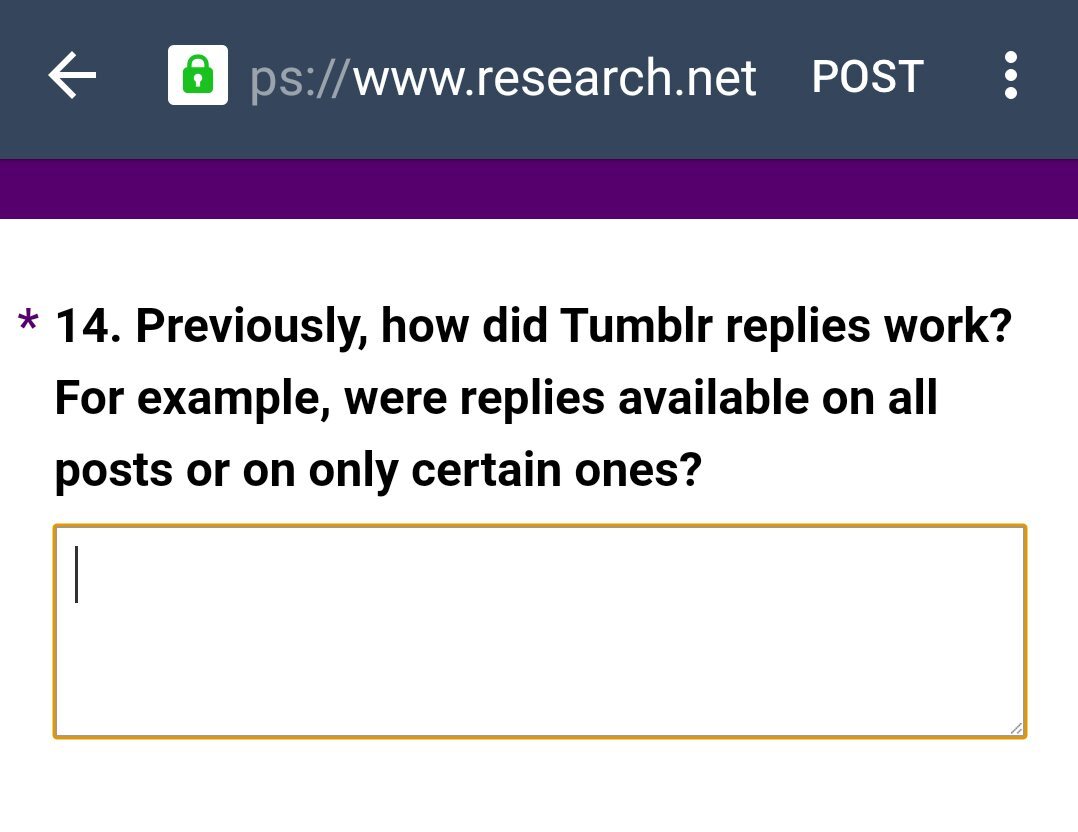
Task: Click the word 'work?' in question title
Action: click(948, 325)
